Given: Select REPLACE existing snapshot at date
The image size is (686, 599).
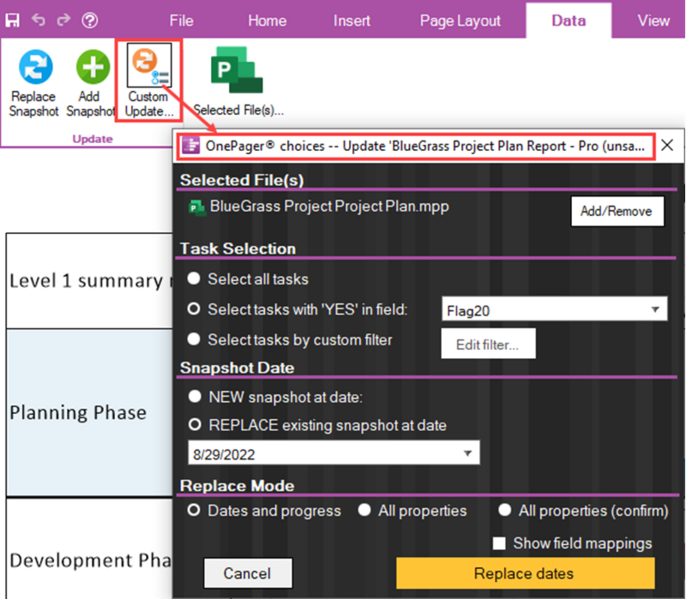Looking at the screenshot, I should coord(195,424).
